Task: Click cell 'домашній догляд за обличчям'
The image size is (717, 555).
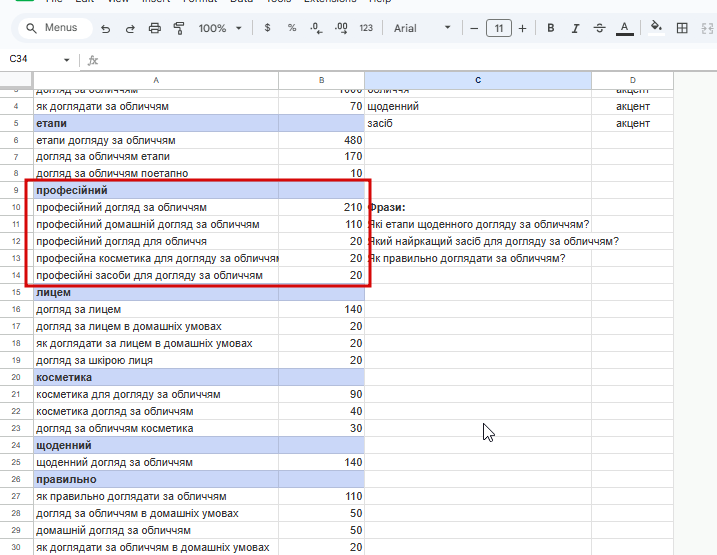Action: pyautogui.click(x=156, y=530)
